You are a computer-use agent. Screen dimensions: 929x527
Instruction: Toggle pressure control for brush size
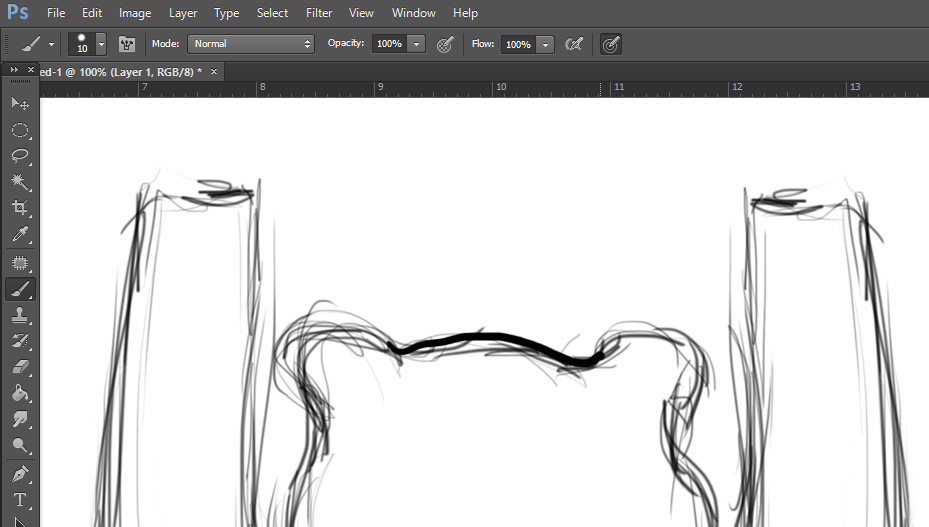click(x=610, y=44)
